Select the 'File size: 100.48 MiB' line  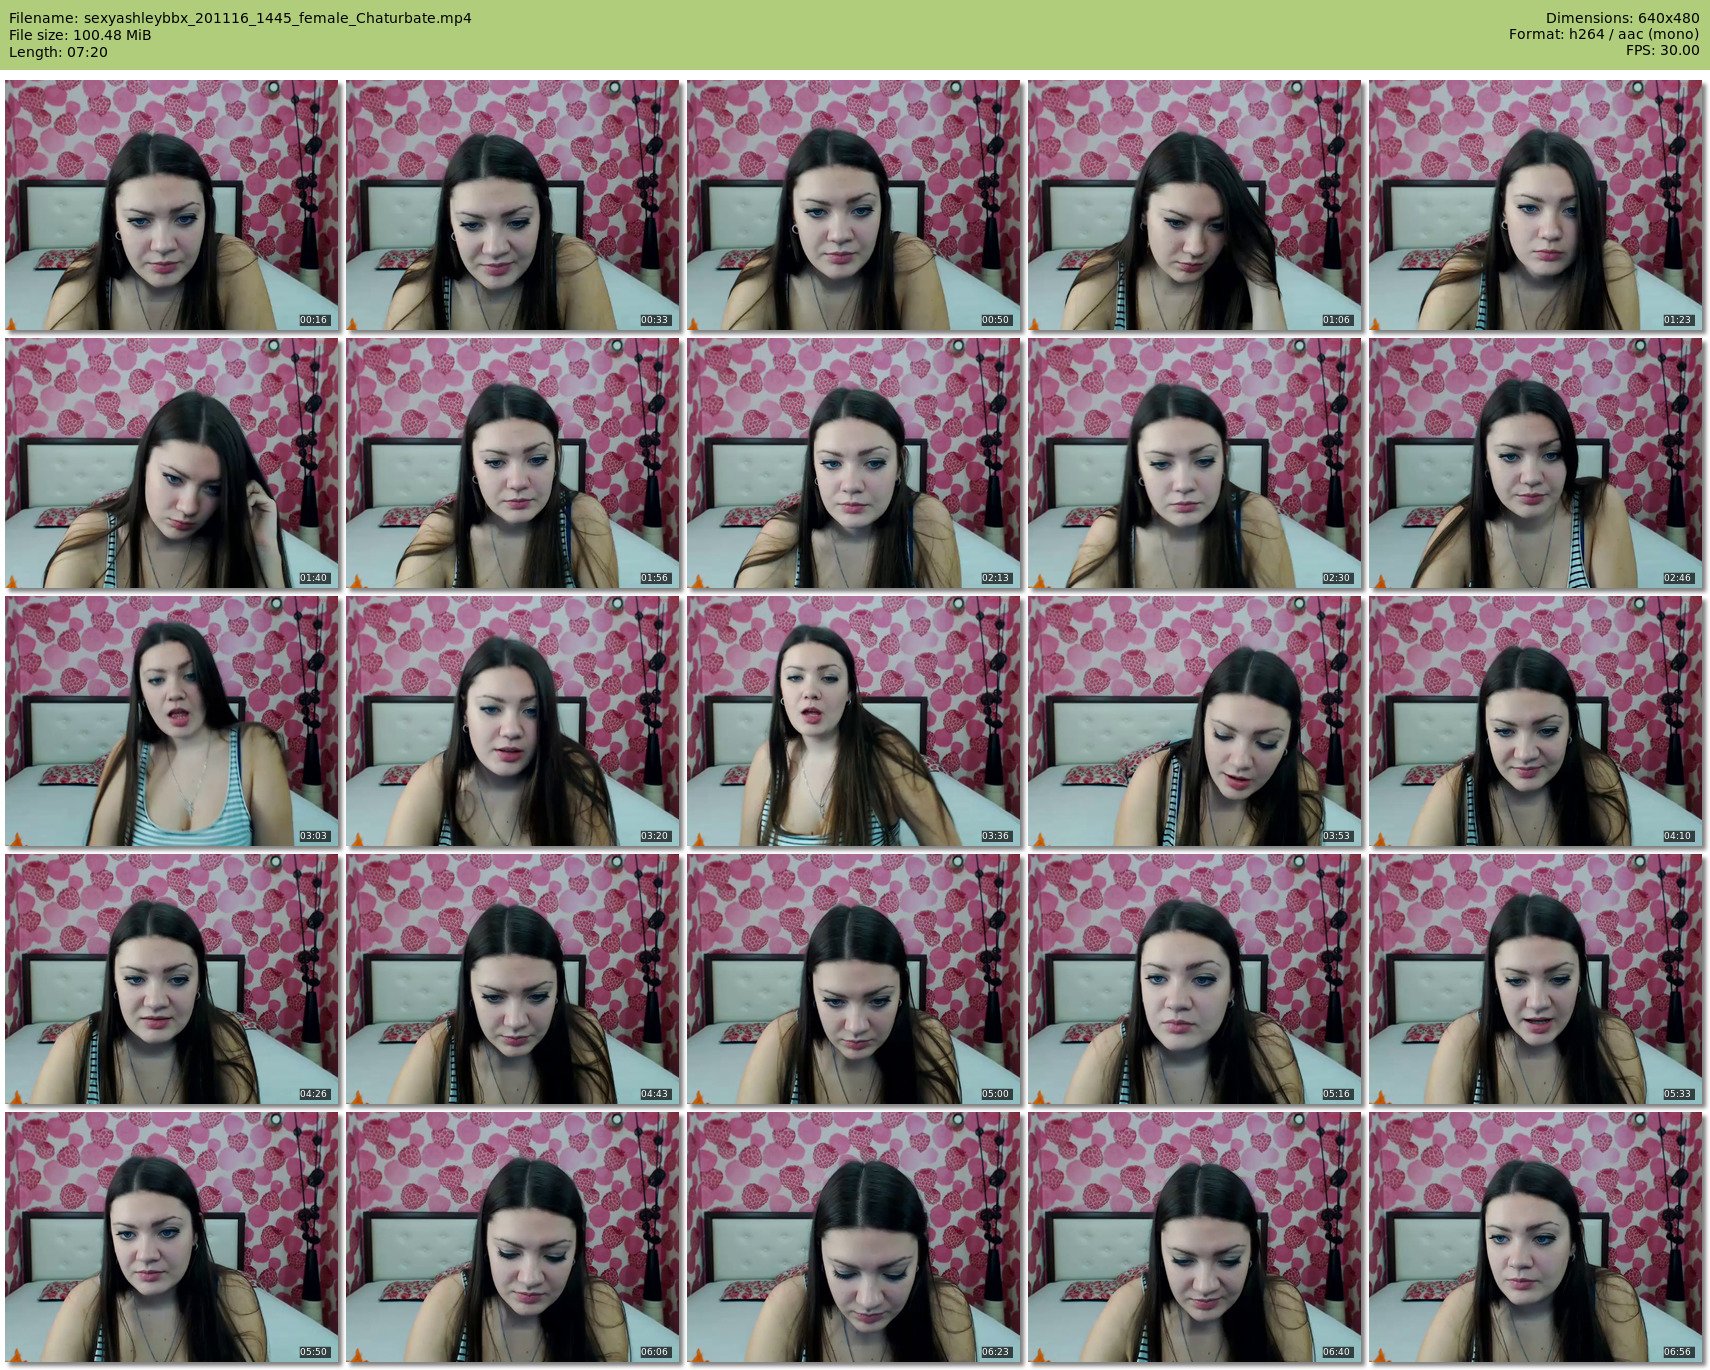click(x=80, y=35)
